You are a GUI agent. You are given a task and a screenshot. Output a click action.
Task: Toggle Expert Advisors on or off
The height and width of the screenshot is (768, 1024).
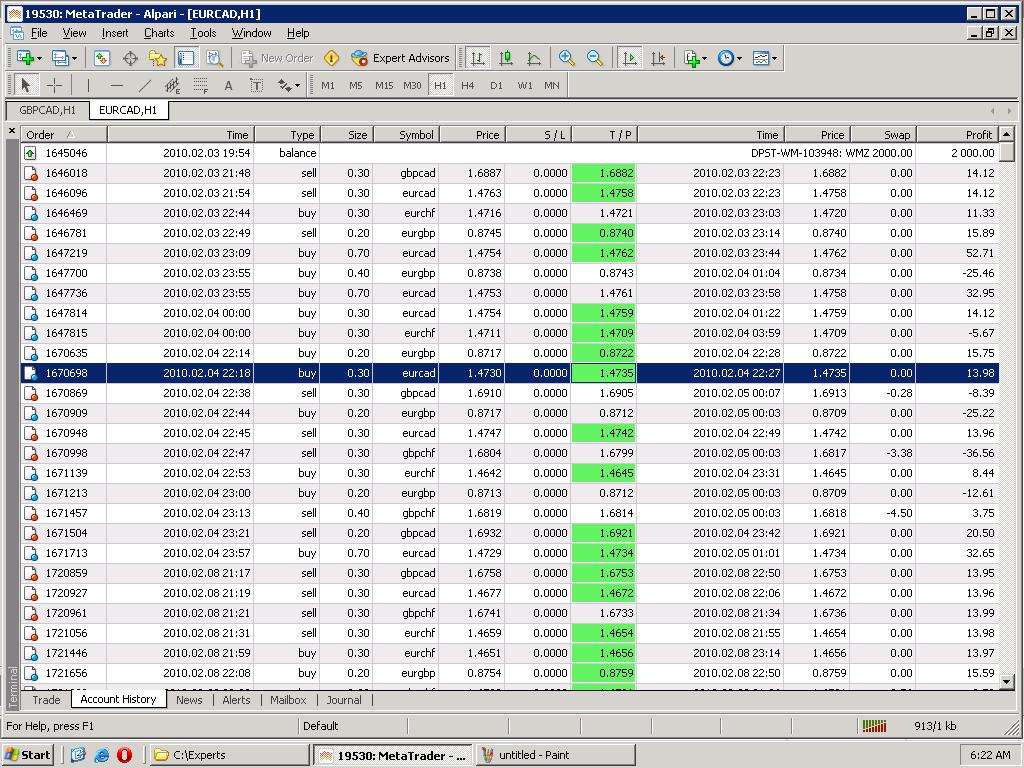click(400, 58)
